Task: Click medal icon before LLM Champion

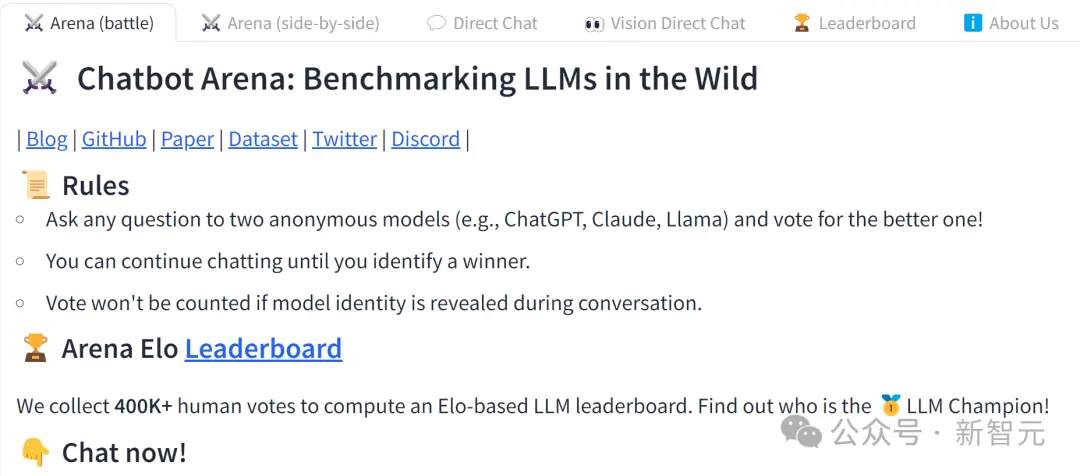Action: pyautogui.click(x=891, y=405)
